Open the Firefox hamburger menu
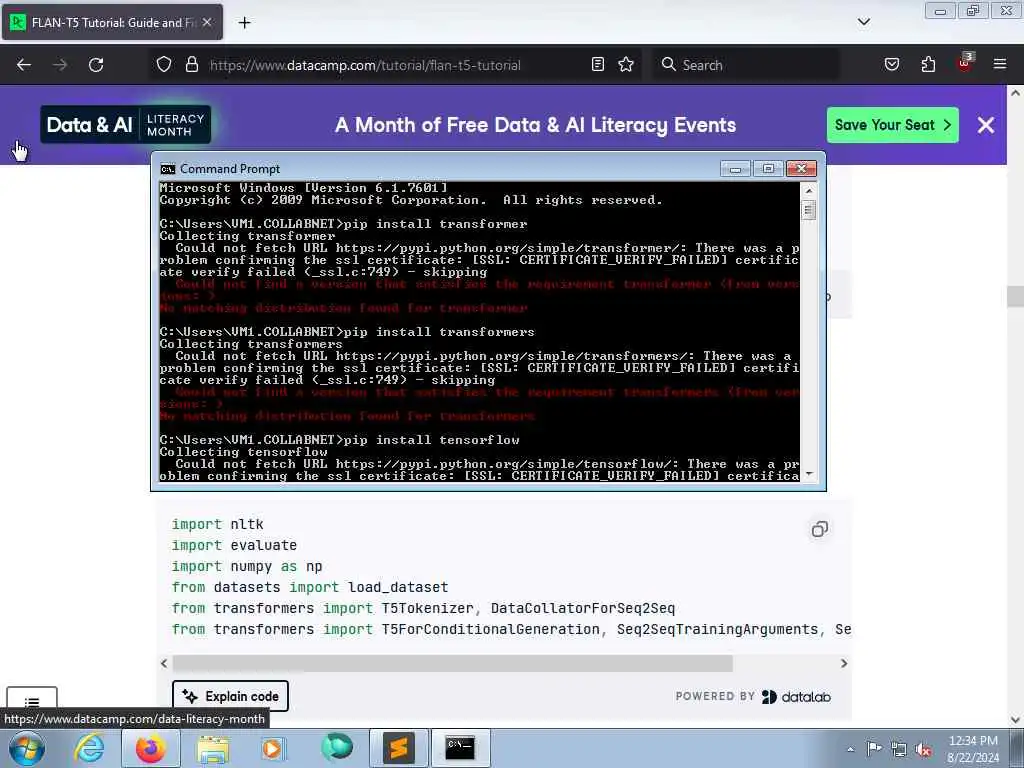This screenshot has height=768, width=1024. point(1000,65)
